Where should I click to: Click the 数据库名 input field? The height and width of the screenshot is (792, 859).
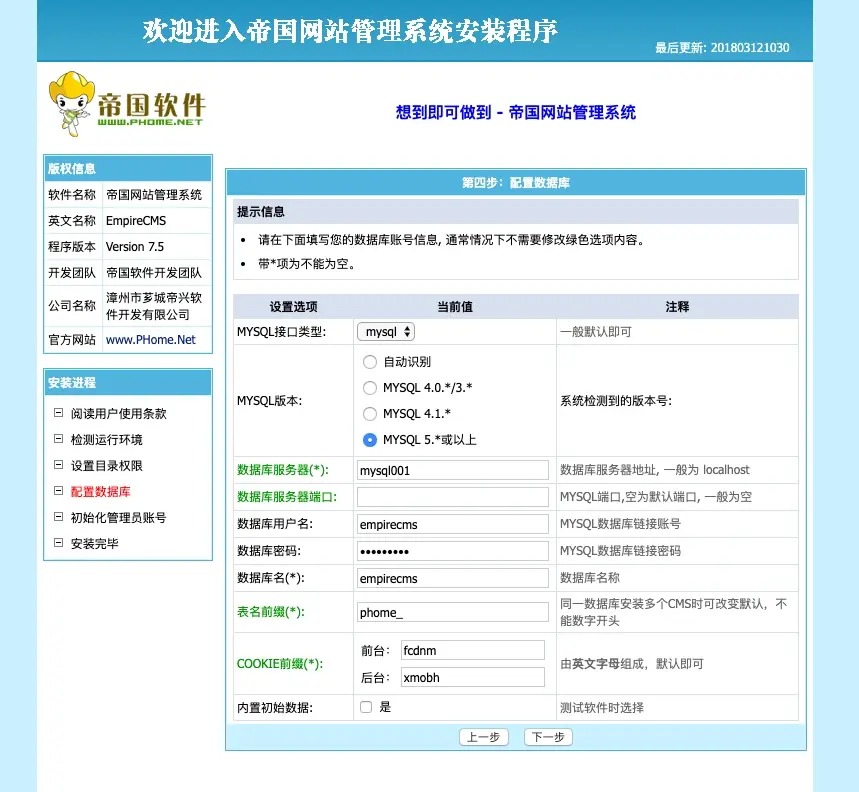click(x=453, y=578)
